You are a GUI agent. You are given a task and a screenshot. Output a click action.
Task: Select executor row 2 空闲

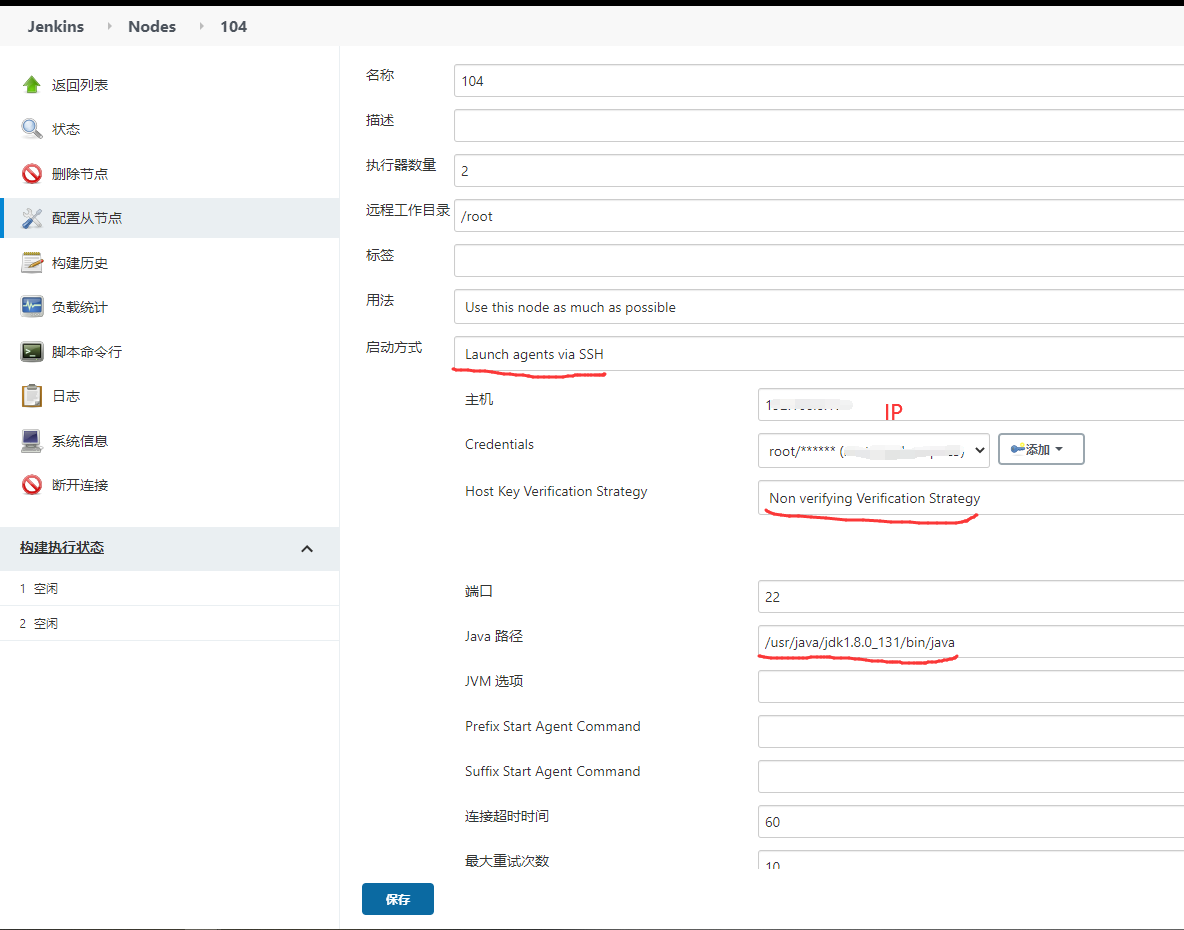[169, 624]
